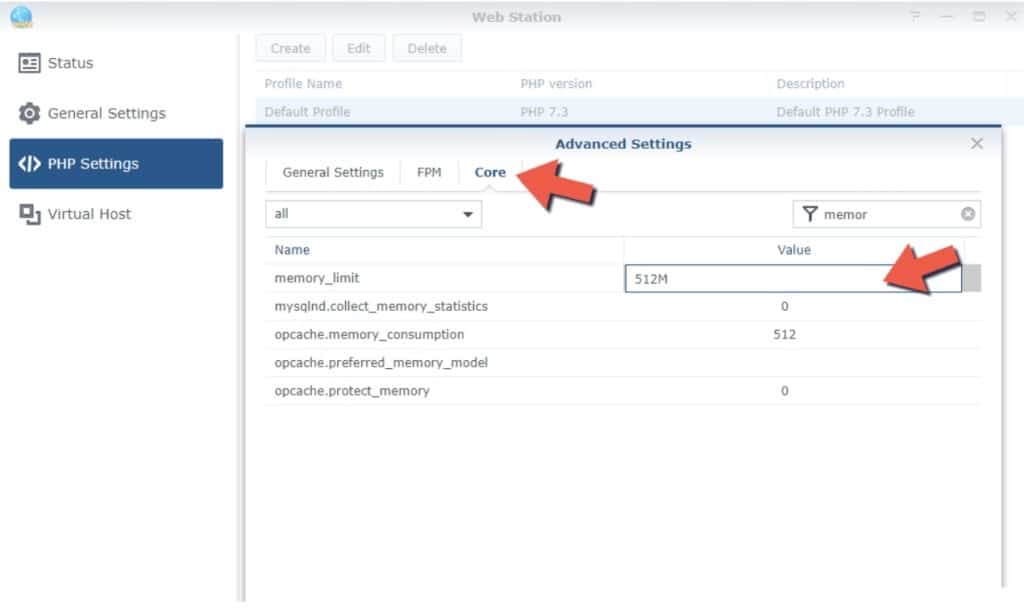Click the scrollbar beside memory_limit value
1024x613 pixels.
click(x=972, y=278)
